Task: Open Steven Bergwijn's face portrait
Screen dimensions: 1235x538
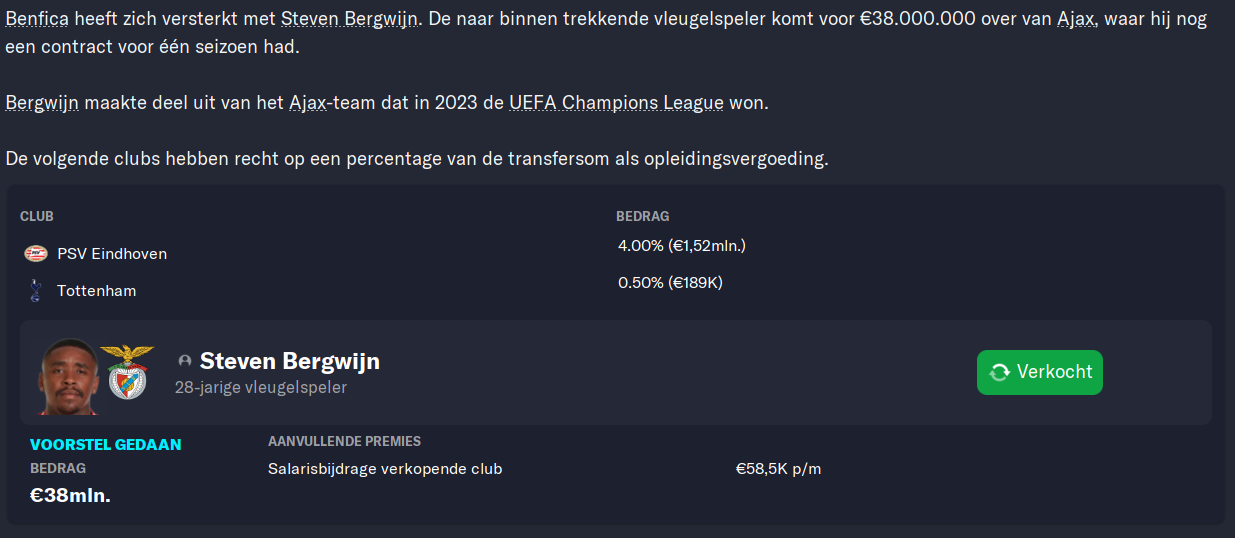Action: pyautogui.click(x=68, y=376)
